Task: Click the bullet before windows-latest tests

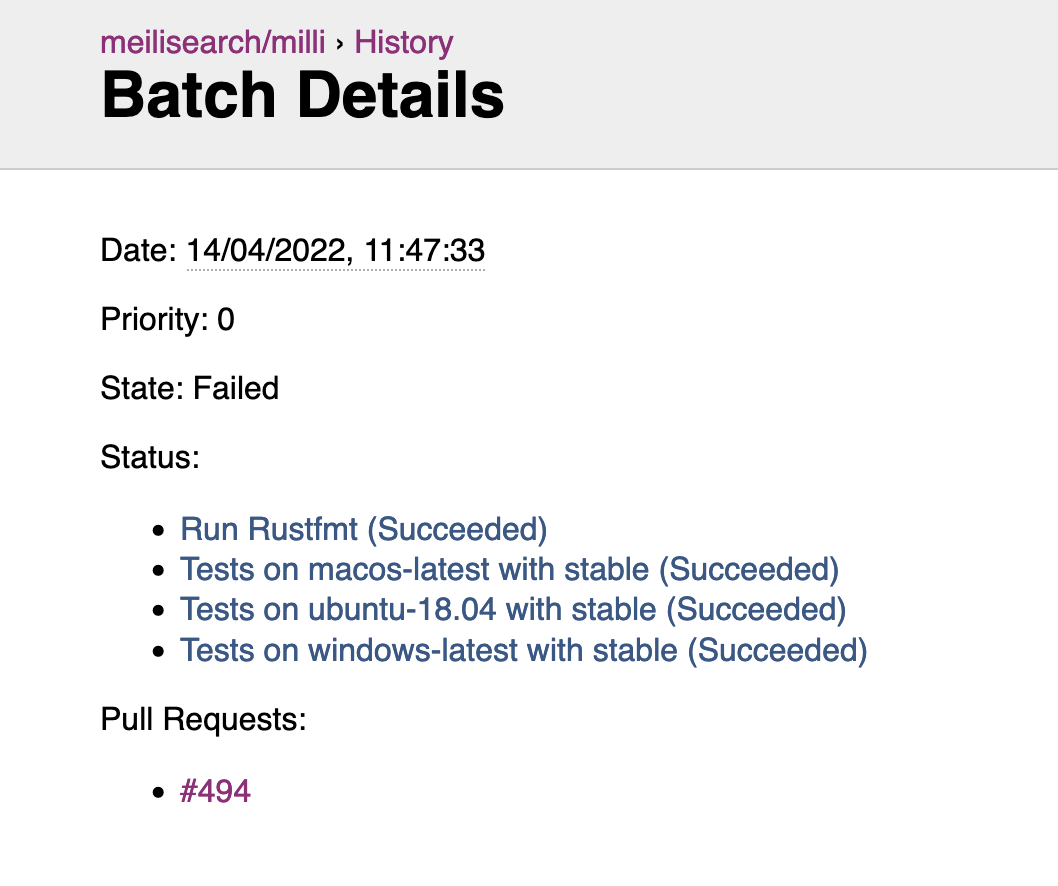Action: click(x=159, y=652)
